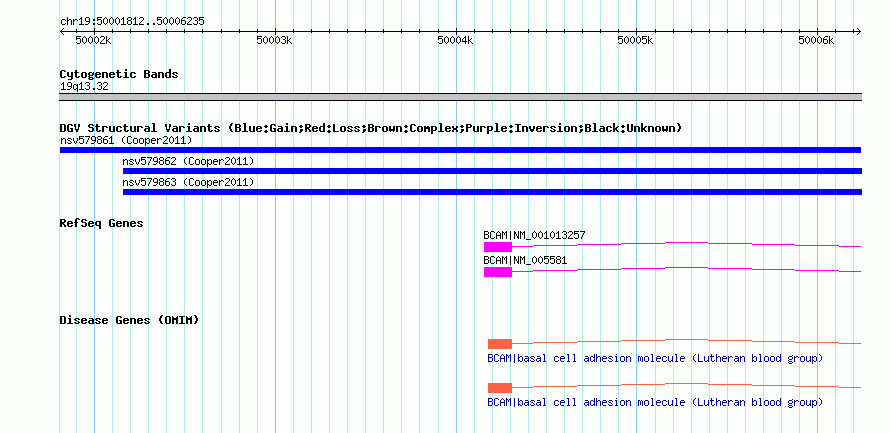The image size is (890, 433).
Task: Click the nsv579863 (Cooper2011) blue variant bar
Action: [492, 192]
